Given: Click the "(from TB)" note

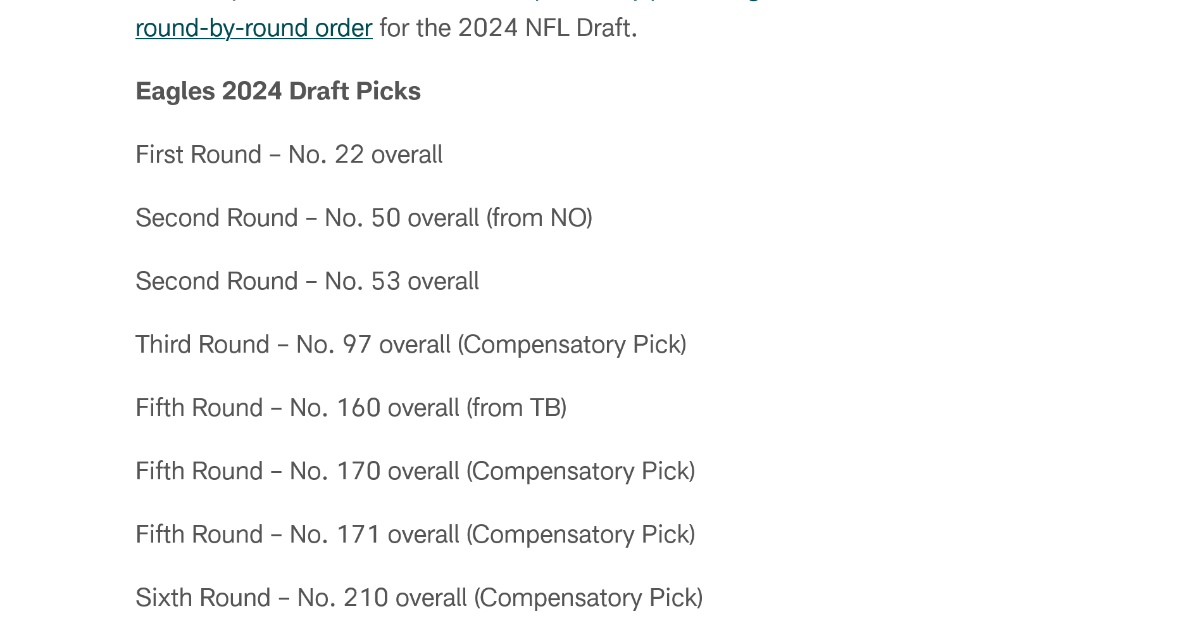Looking at the screenshot, I should (x=516, y=408).
